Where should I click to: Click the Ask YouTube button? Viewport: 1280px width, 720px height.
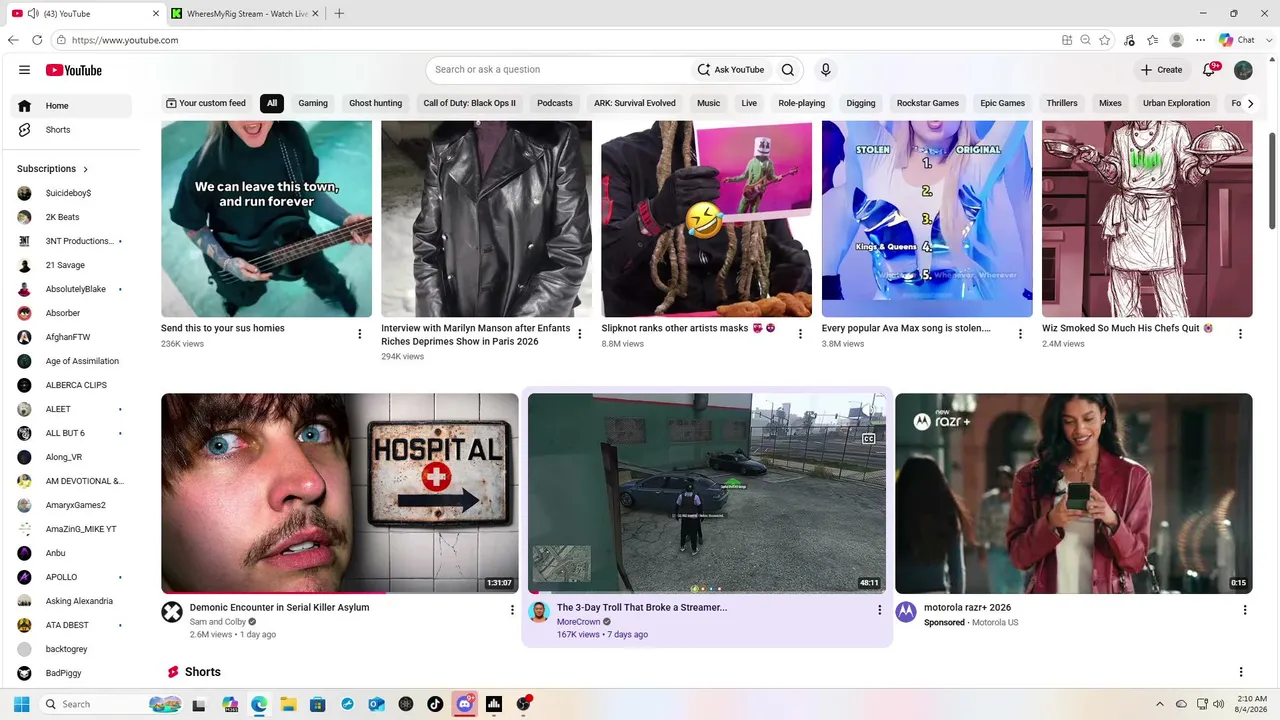tap(731, 70)
